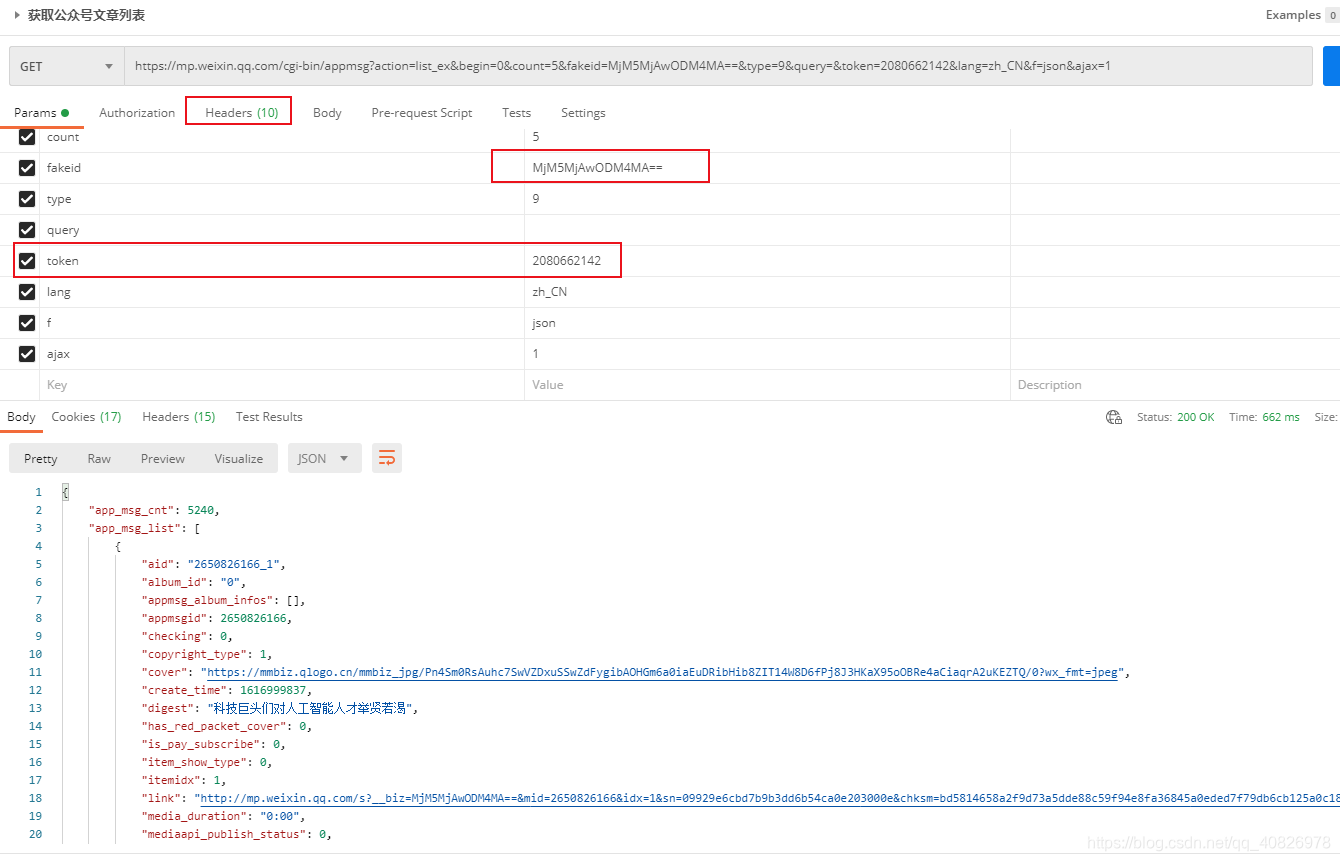1340x861 pixels.
Task: Uncheck the lang parameter checkbox
Action: click(27, 292)
